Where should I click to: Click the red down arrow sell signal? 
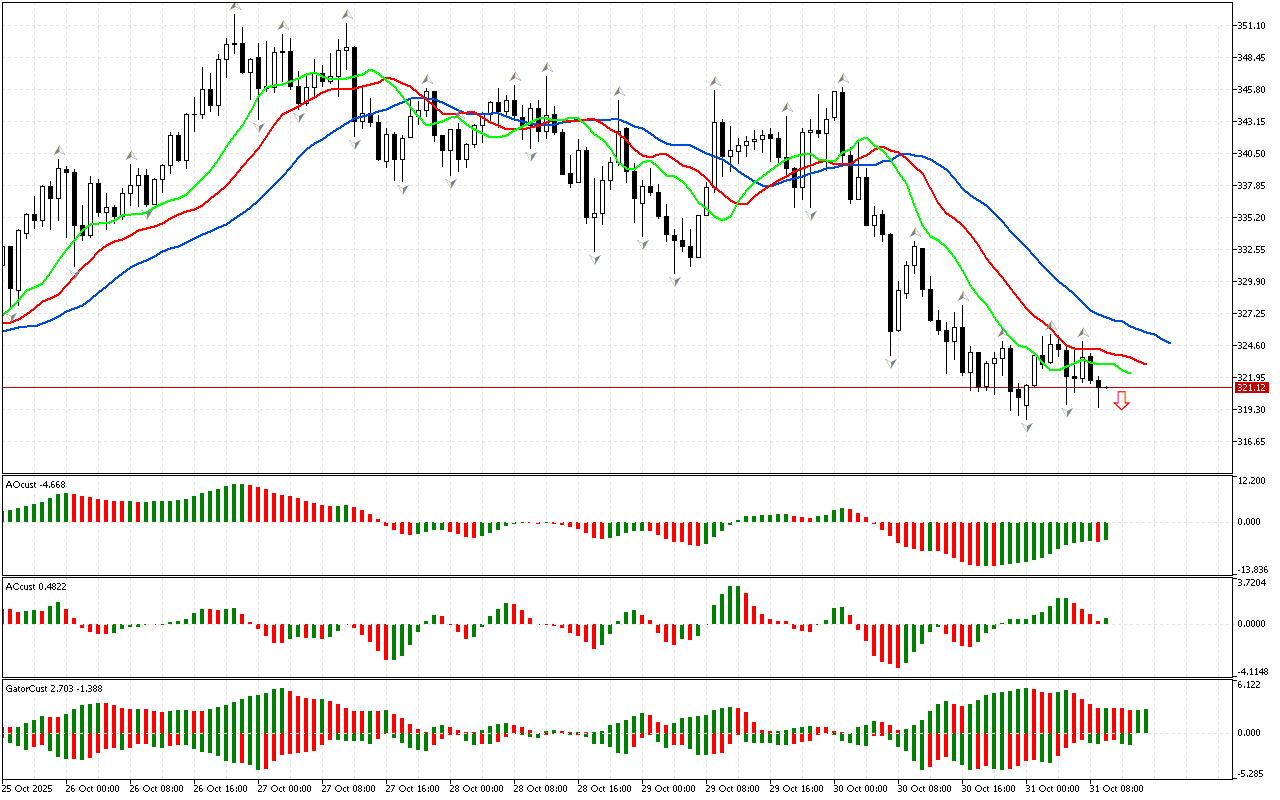1122,401
